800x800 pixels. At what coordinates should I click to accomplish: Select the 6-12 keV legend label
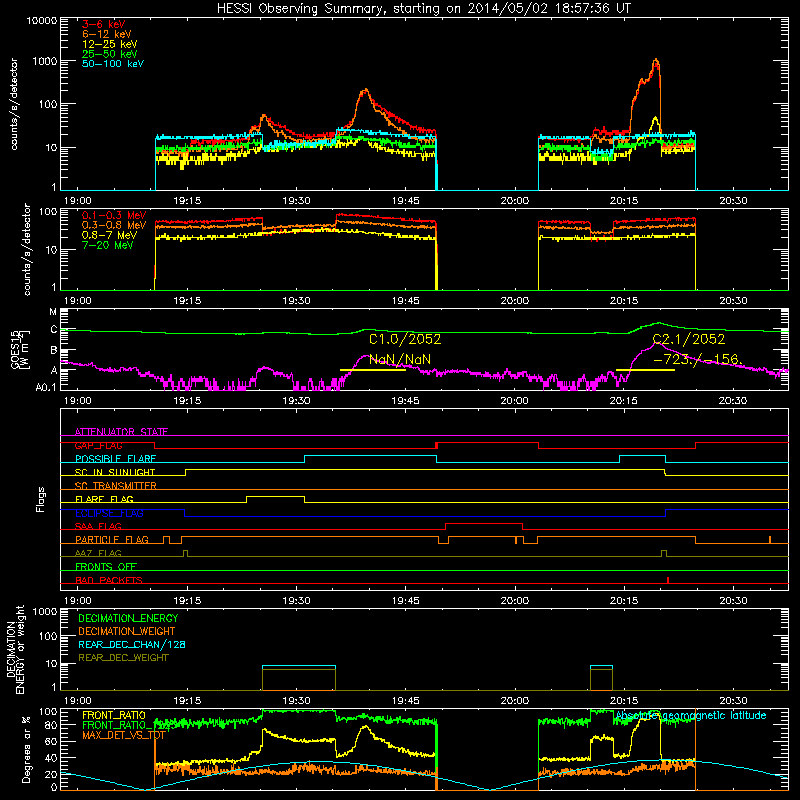coord(107,34)
